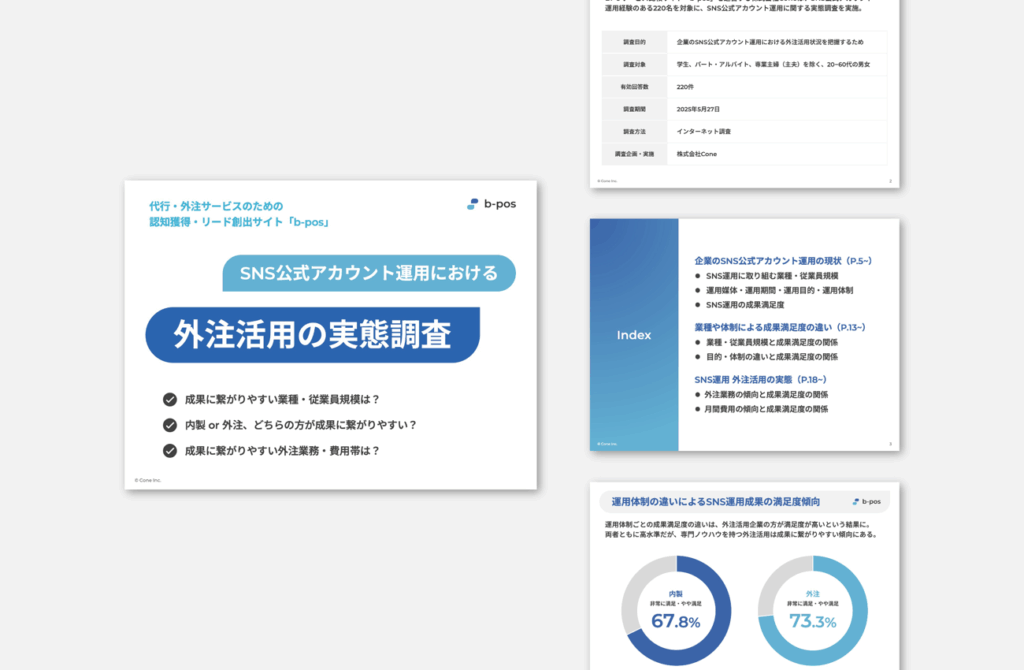Image resolution: width=1024 pixels, height=670 pixels.
Task: Click the © Cone Inc. footer on cover slide
Action: [x=148, y=480]
